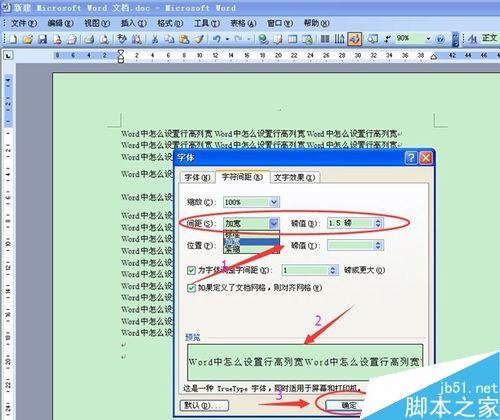Click the Redo arrow icon
This screenshot has width=500, height=420.
coord(238,39)
